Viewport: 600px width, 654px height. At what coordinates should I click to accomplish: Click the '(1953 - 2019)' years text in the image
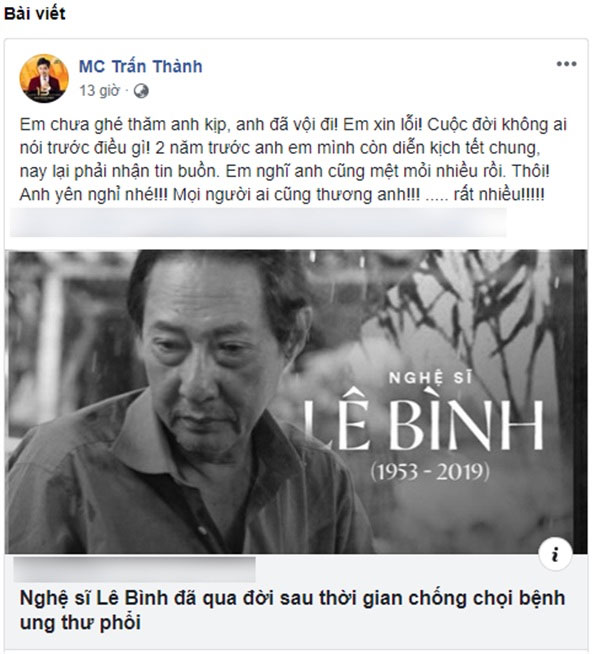click(x=430, y=472)
